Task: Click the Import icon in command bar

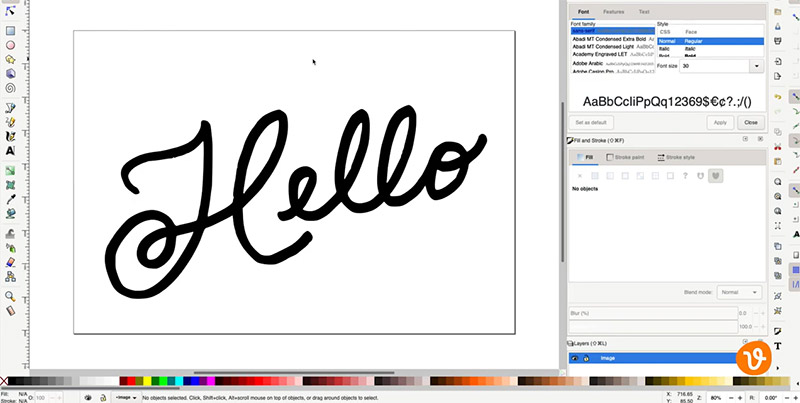Action: point(778,62)
